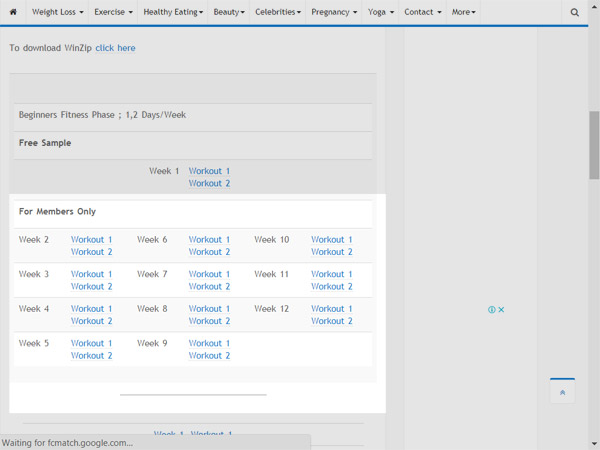Go to the home icon in navigation bar

point(13,12)
